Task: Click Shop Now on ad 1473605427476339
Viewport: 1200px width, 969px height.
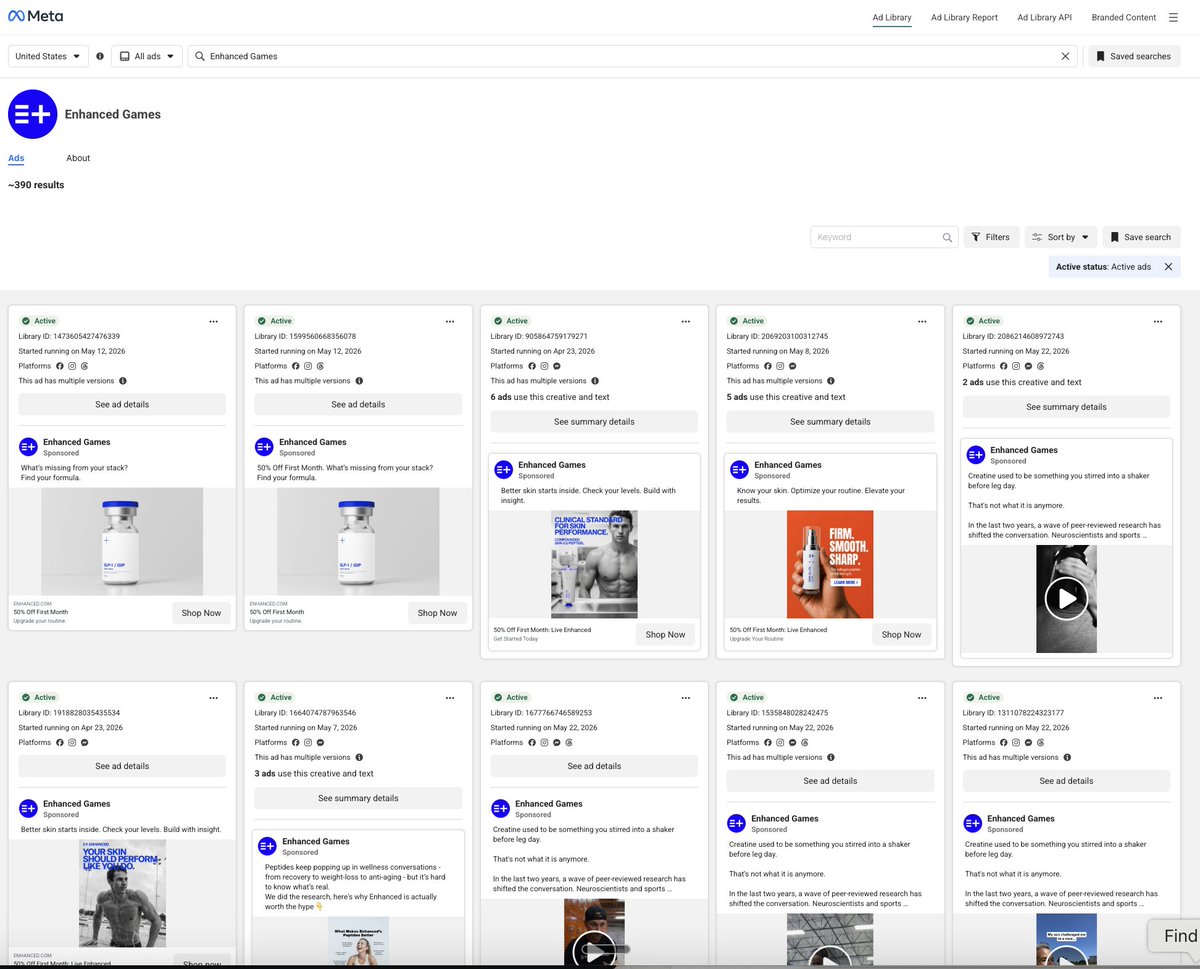Action: [201, 613]
